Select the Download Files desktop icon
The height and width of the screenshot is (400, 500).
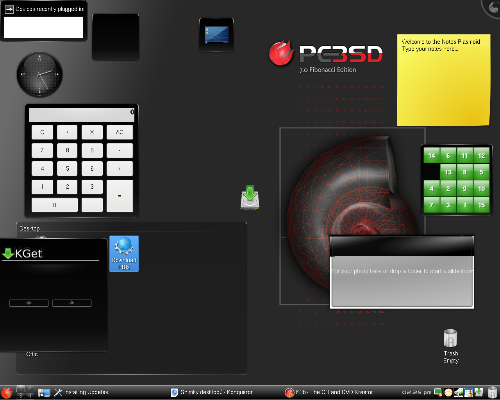(x=124, y=254)
